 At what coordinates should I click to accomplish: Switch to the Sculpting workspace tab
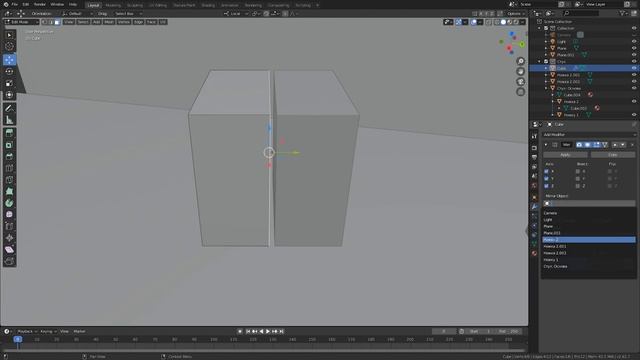(x=135, y=5)
